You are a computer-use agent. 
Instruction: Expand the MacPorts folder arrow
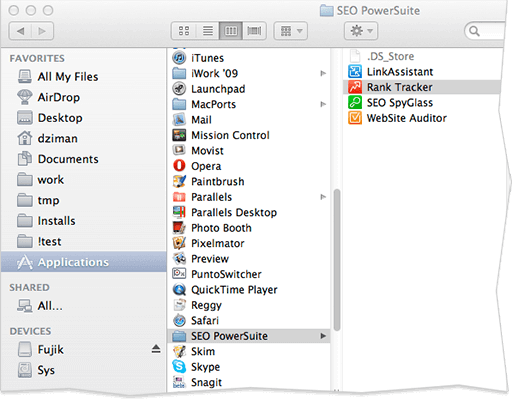pos(323,104)
